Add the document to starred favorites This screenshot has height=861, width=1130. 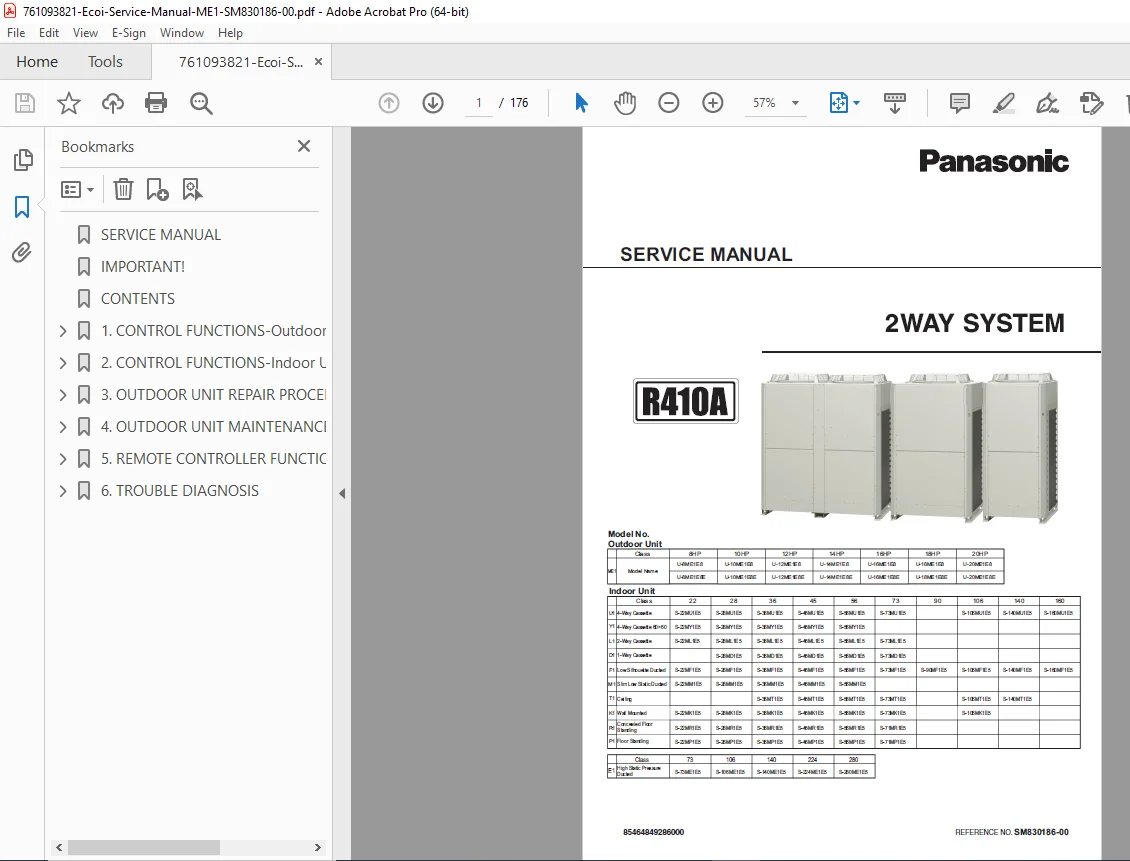coord(69,103)
